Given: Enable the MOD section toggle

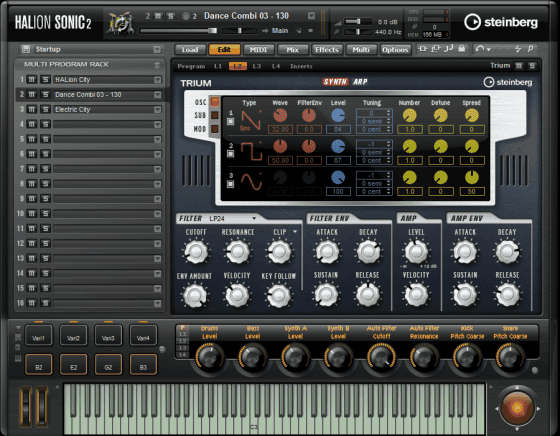Looking at the screenshot, I should (x=215, y=129).
